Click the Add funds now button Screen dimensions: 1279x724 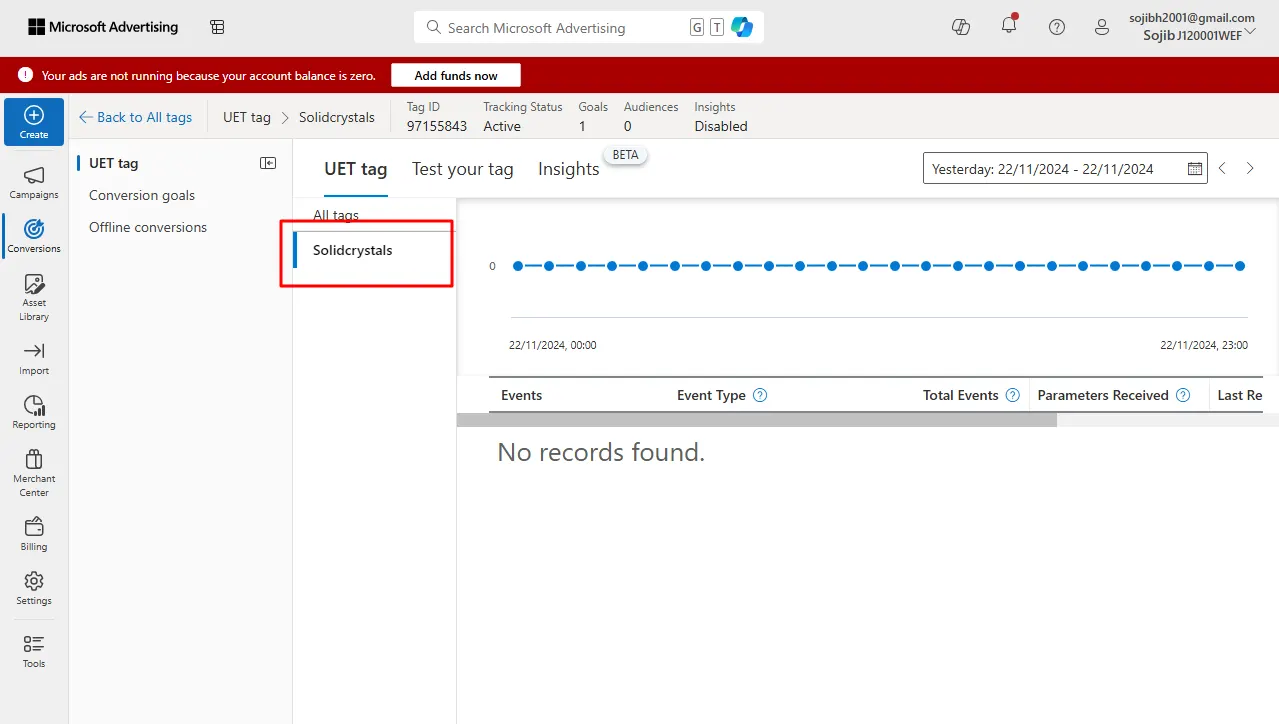click(456, 75)
